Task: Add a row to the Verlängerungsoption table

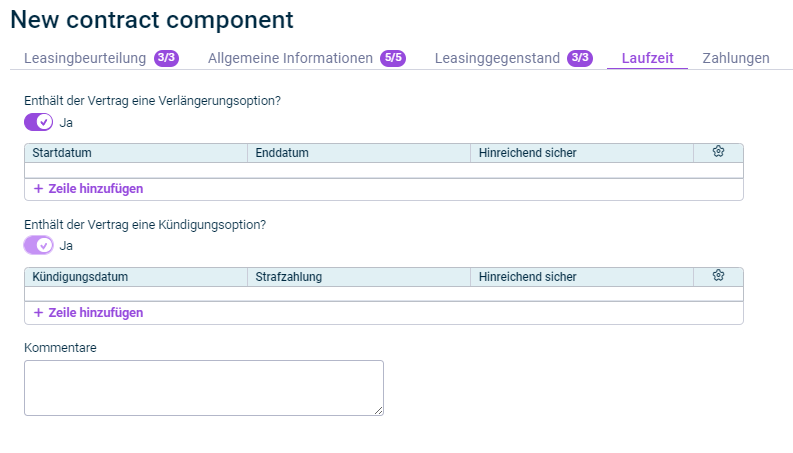Action: point(89,189)
